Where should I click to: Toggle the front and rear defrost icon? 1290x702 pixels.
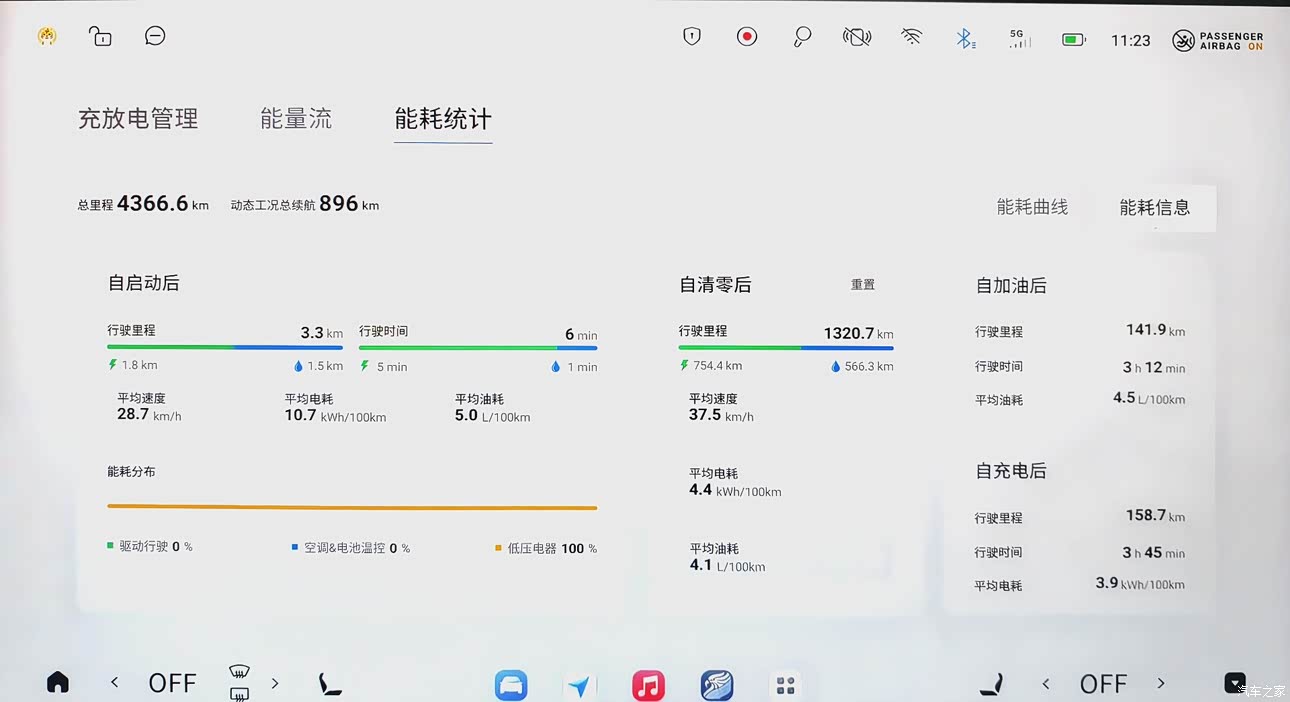coord(239,682)
